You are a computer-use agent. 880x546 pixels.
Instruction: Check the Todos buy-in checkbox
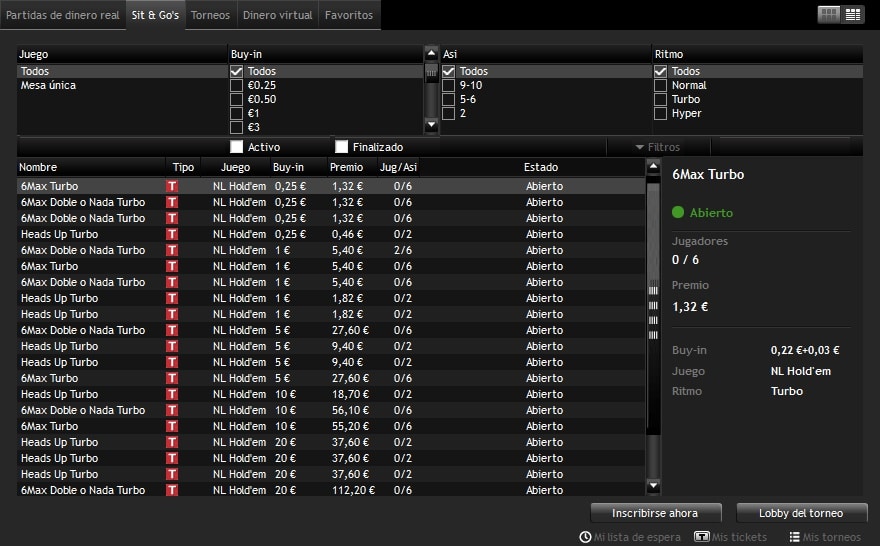tap(236, 71)
